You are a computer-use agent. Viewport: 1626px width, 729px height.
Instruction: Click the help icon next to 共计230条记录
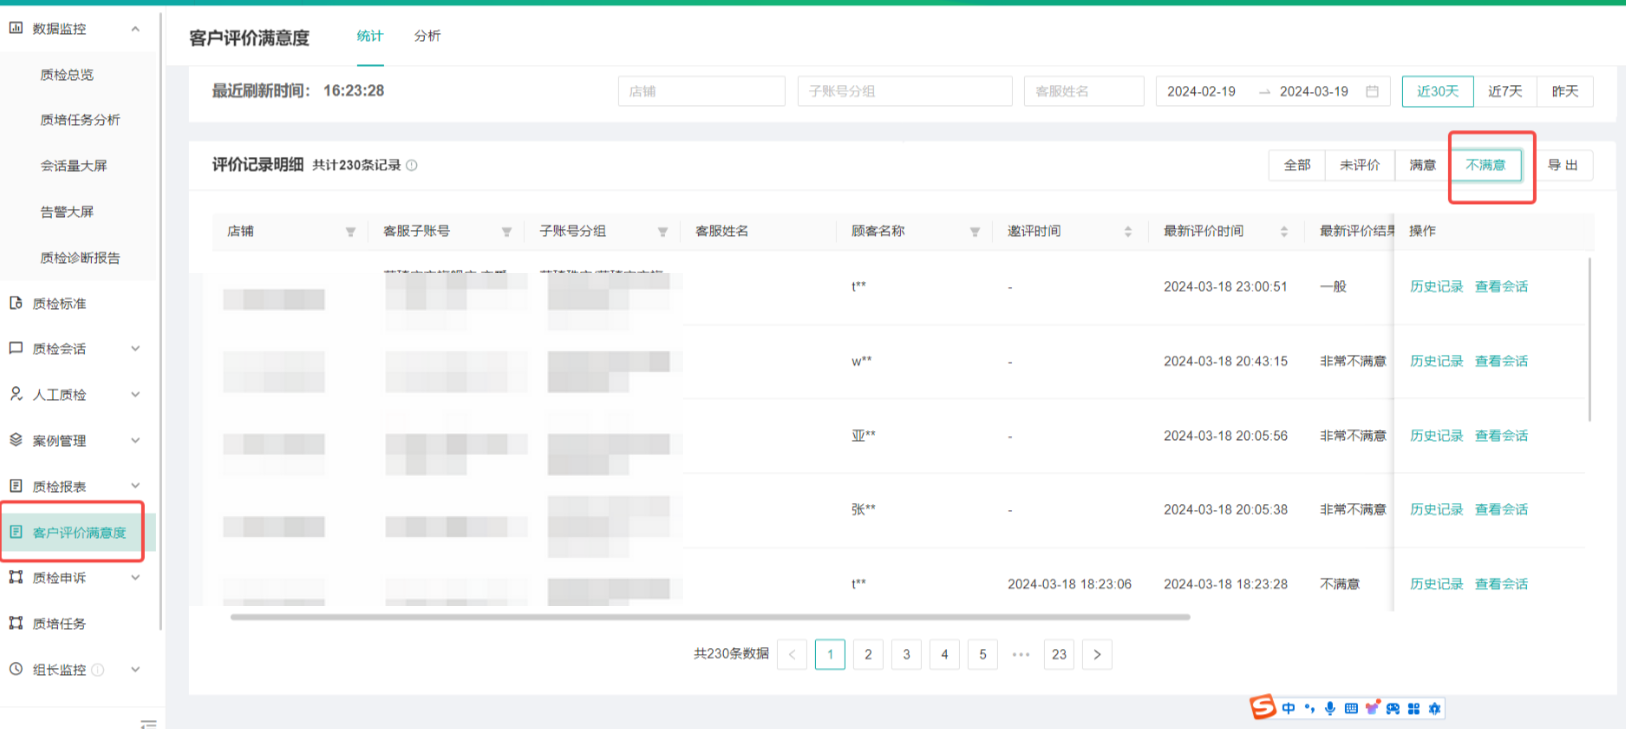point(411,165)
